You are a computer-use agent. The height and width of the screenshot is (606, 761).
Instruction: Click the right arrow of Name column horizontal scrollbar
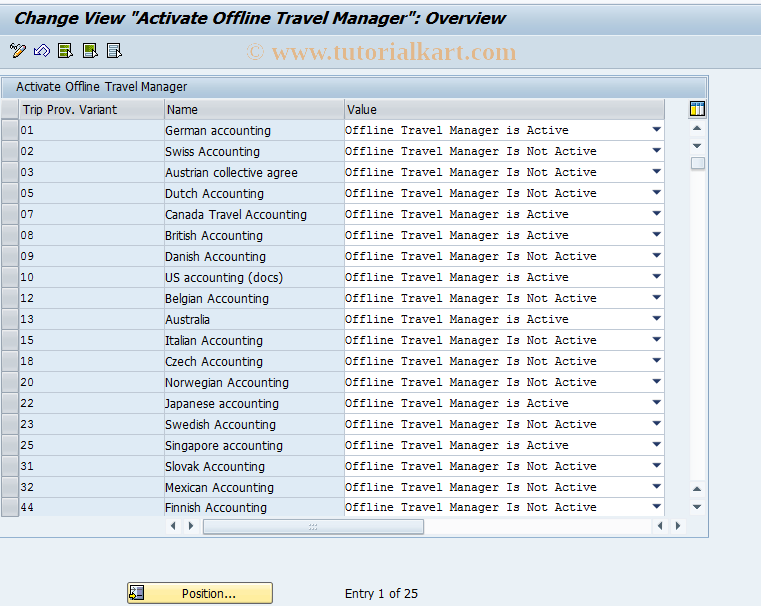(191, 526)
